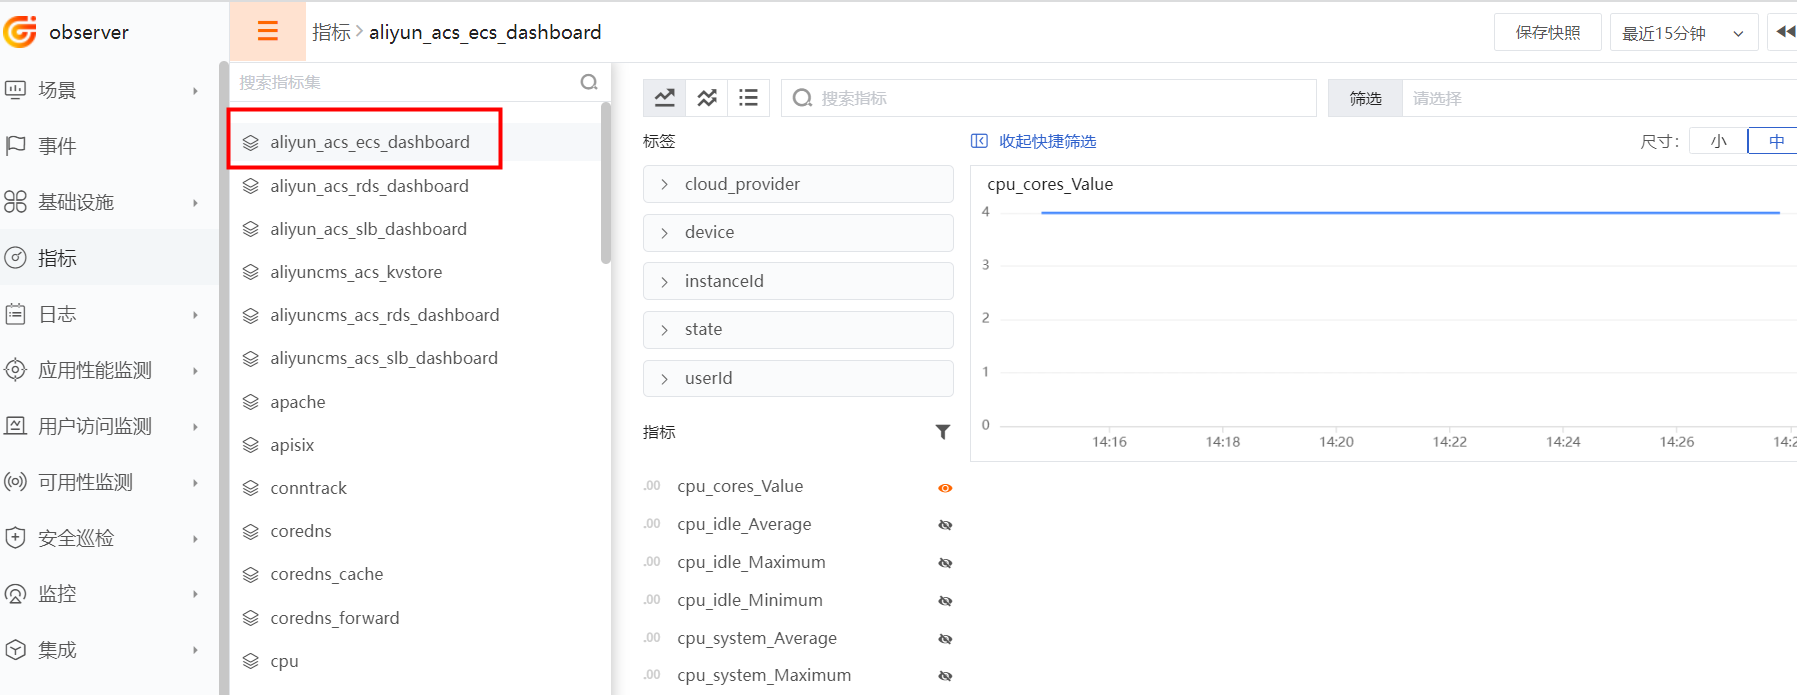Open the 最近15分钟 time range dropdown

1682,33
